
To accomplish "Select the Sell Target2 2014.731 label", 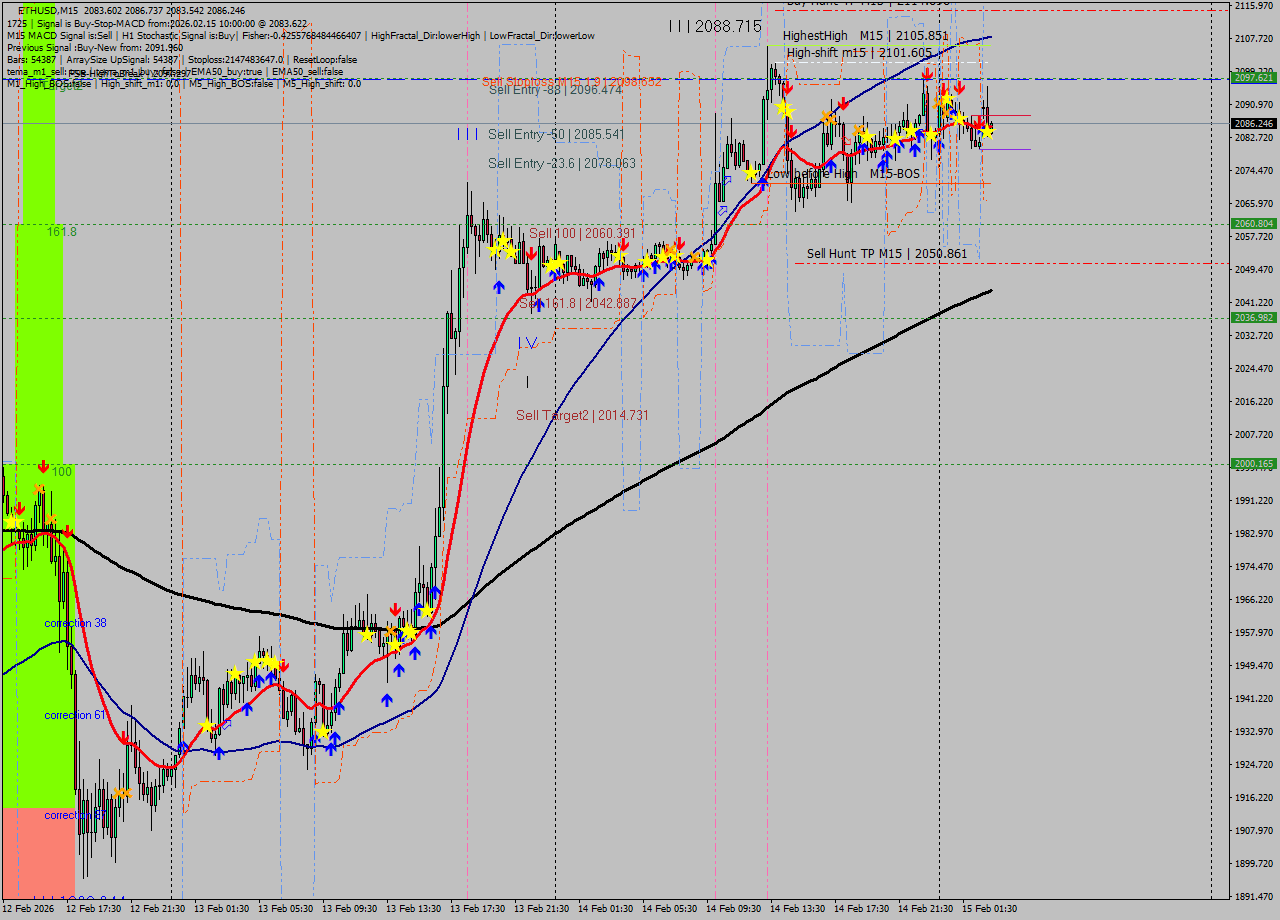I will click(x=582, y=415).
